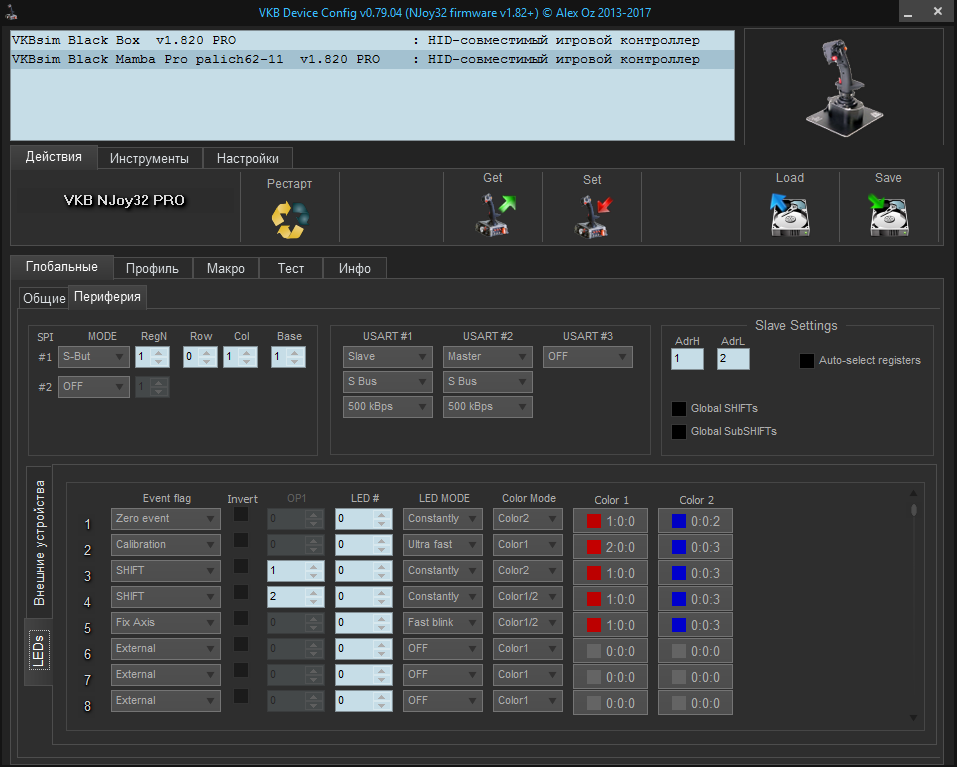This screenshot has height=767, width=957.
Task: Increase the Base stepper value
Action: (x=296, y=352)
